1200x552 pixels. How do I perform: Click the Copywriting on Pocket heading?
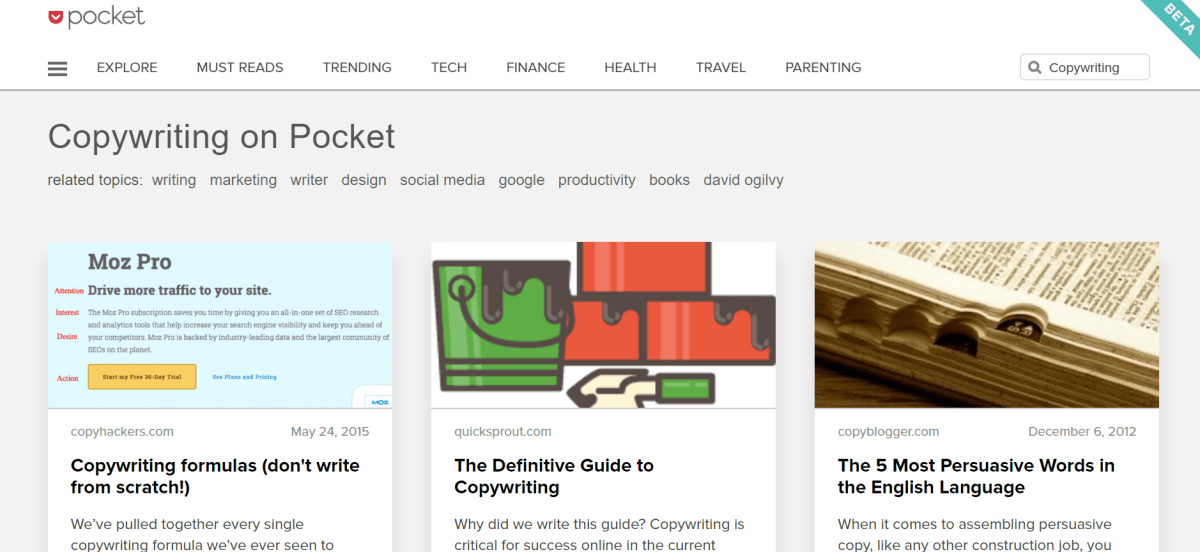coord(222,136)
